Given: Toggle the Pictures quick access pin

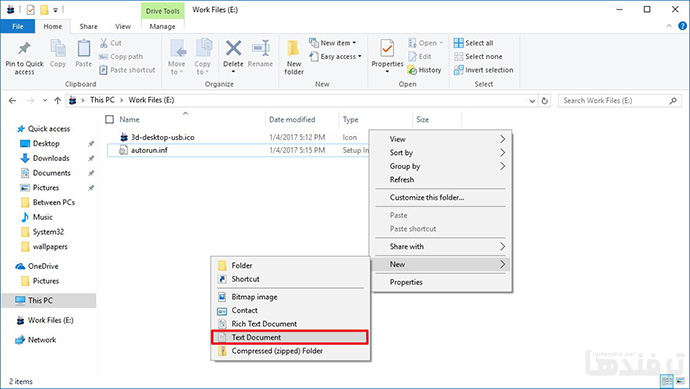Looking at the screenshot, I should (x=91, y=188).
